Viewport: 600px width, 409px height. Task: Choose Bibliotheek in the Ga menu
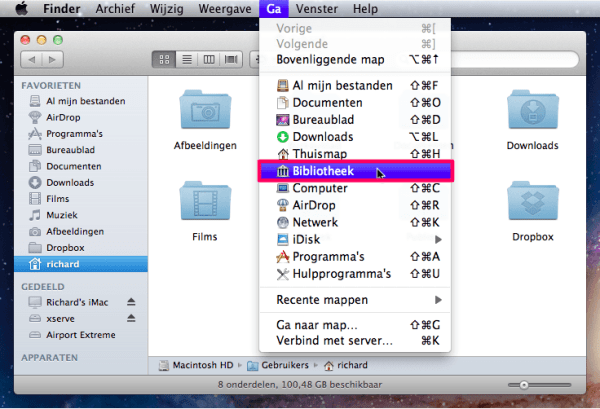click(x=355, y=171)
